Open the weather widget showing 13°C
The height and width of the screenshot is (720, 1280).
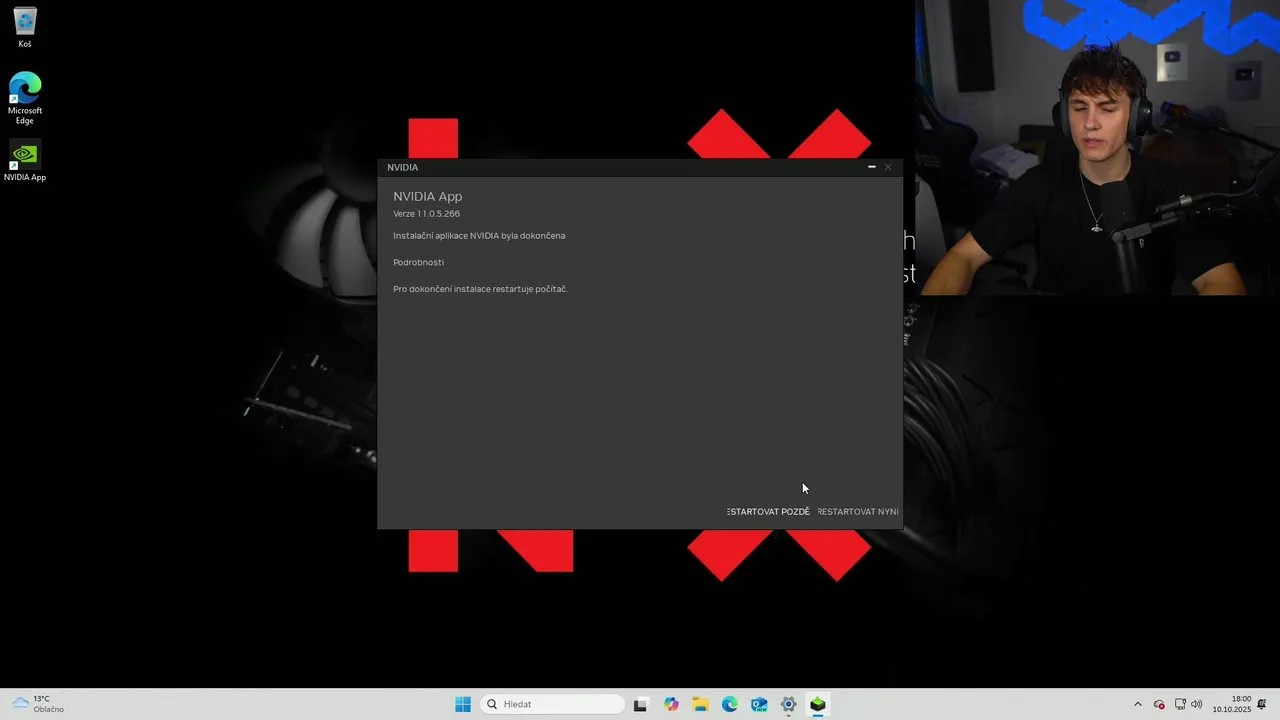click(38, 704)
